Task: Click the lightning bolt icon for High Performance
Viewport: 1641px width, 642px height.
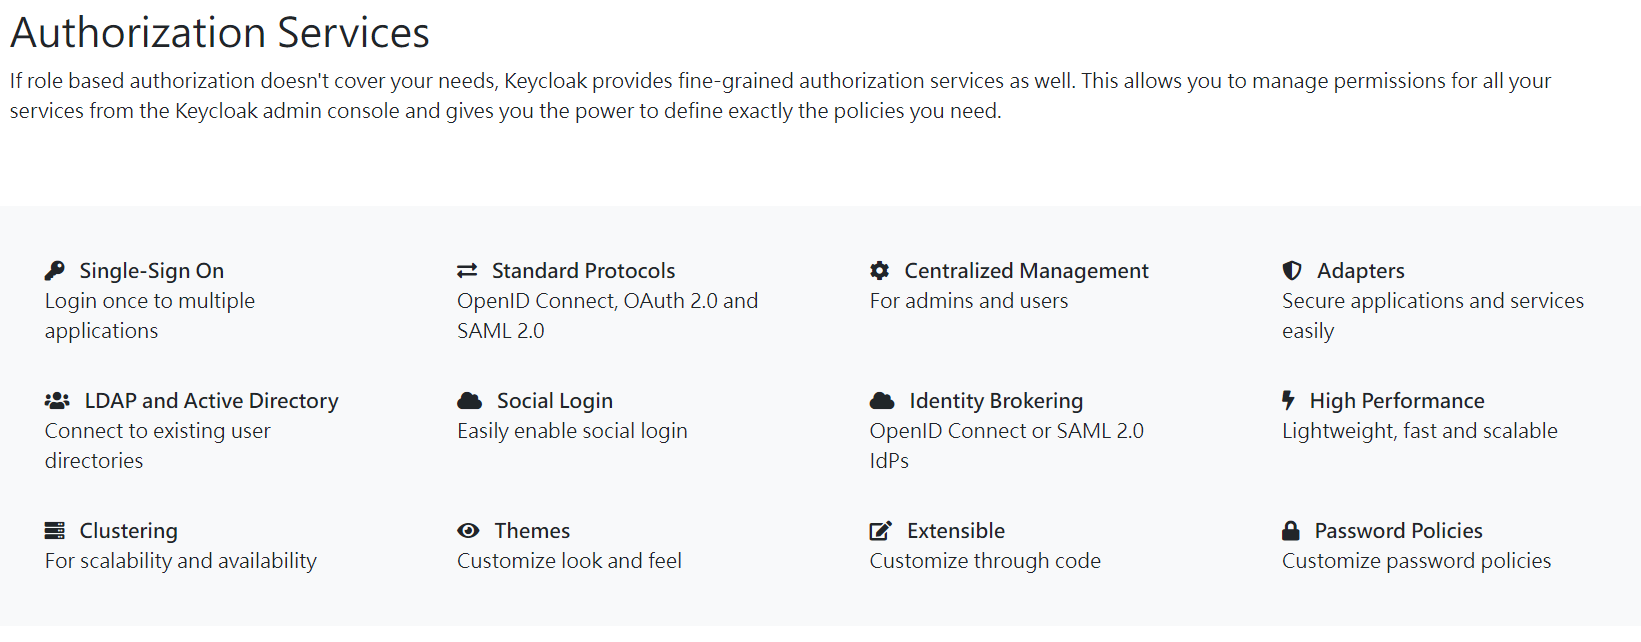Action: click(x=1289, y=401)
